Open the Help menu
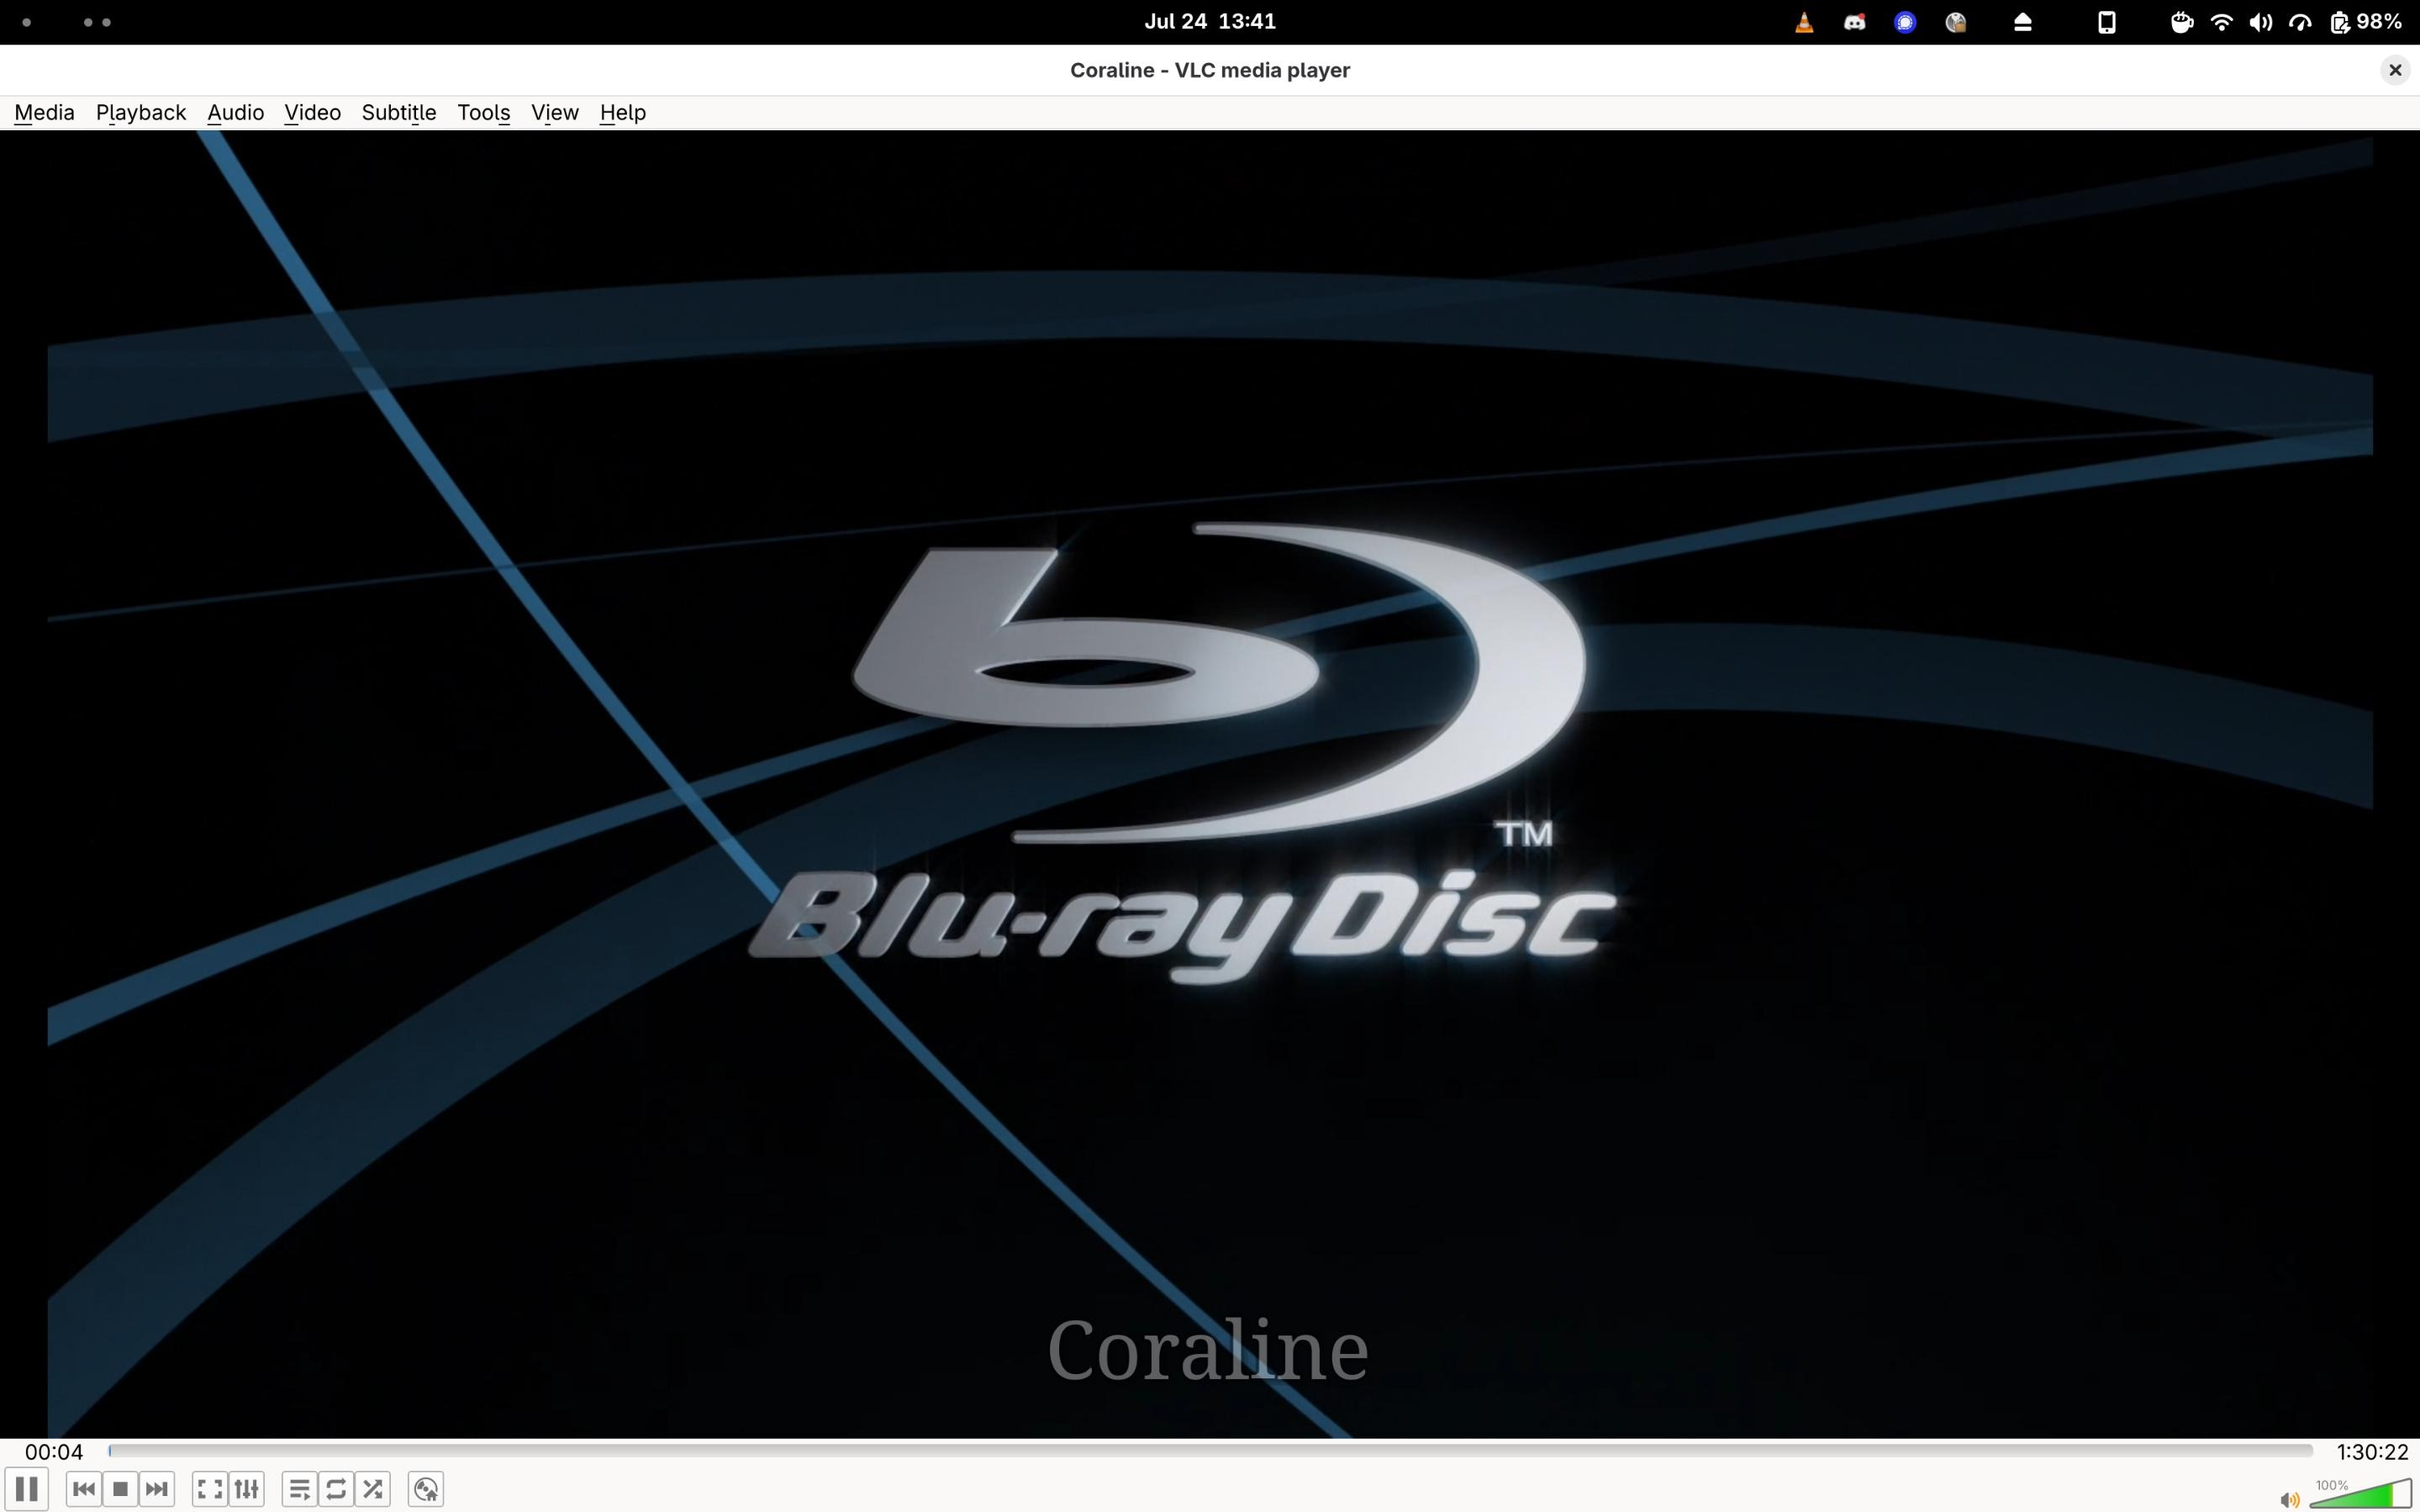2420x1512 pixels. [623, 112]
